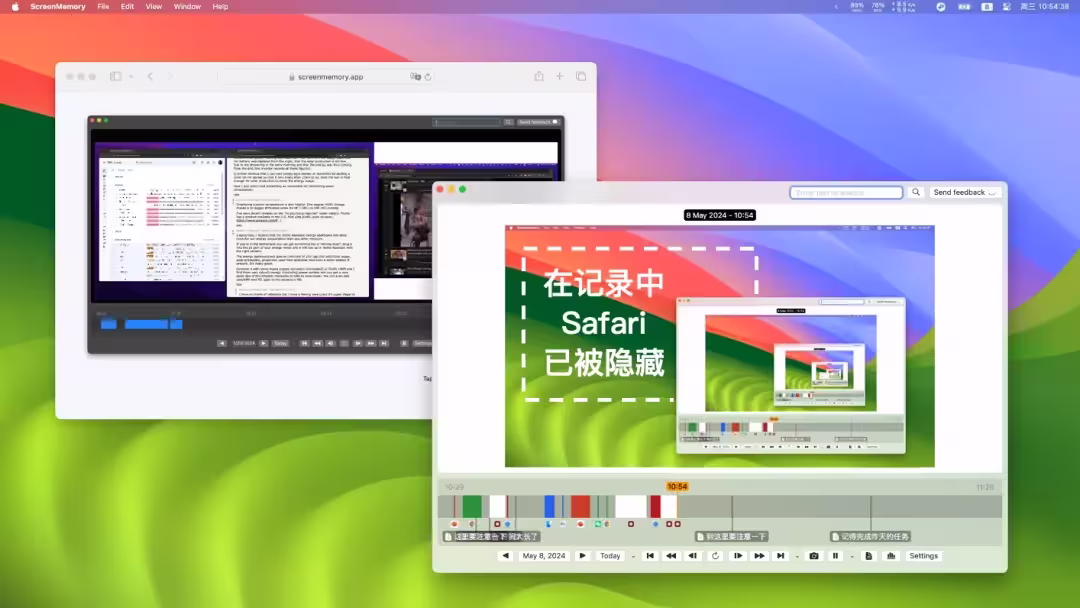The width and height of the screenshot is (1080, 608).
Task: Click the 8 May 2024 - 10:54 timestamp label
Action: coord(719,216)
